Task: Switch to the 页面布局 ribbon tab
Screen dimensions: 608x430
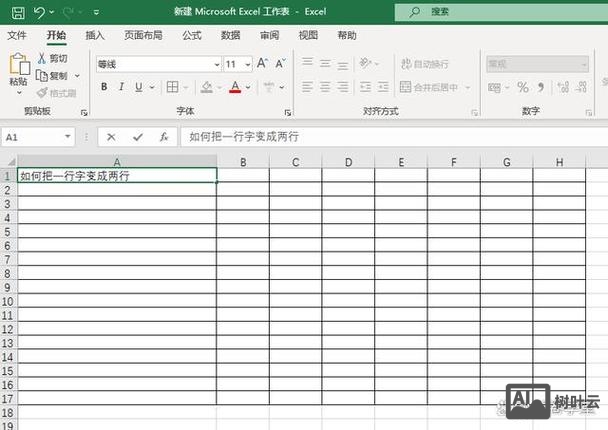Action: 143,35
